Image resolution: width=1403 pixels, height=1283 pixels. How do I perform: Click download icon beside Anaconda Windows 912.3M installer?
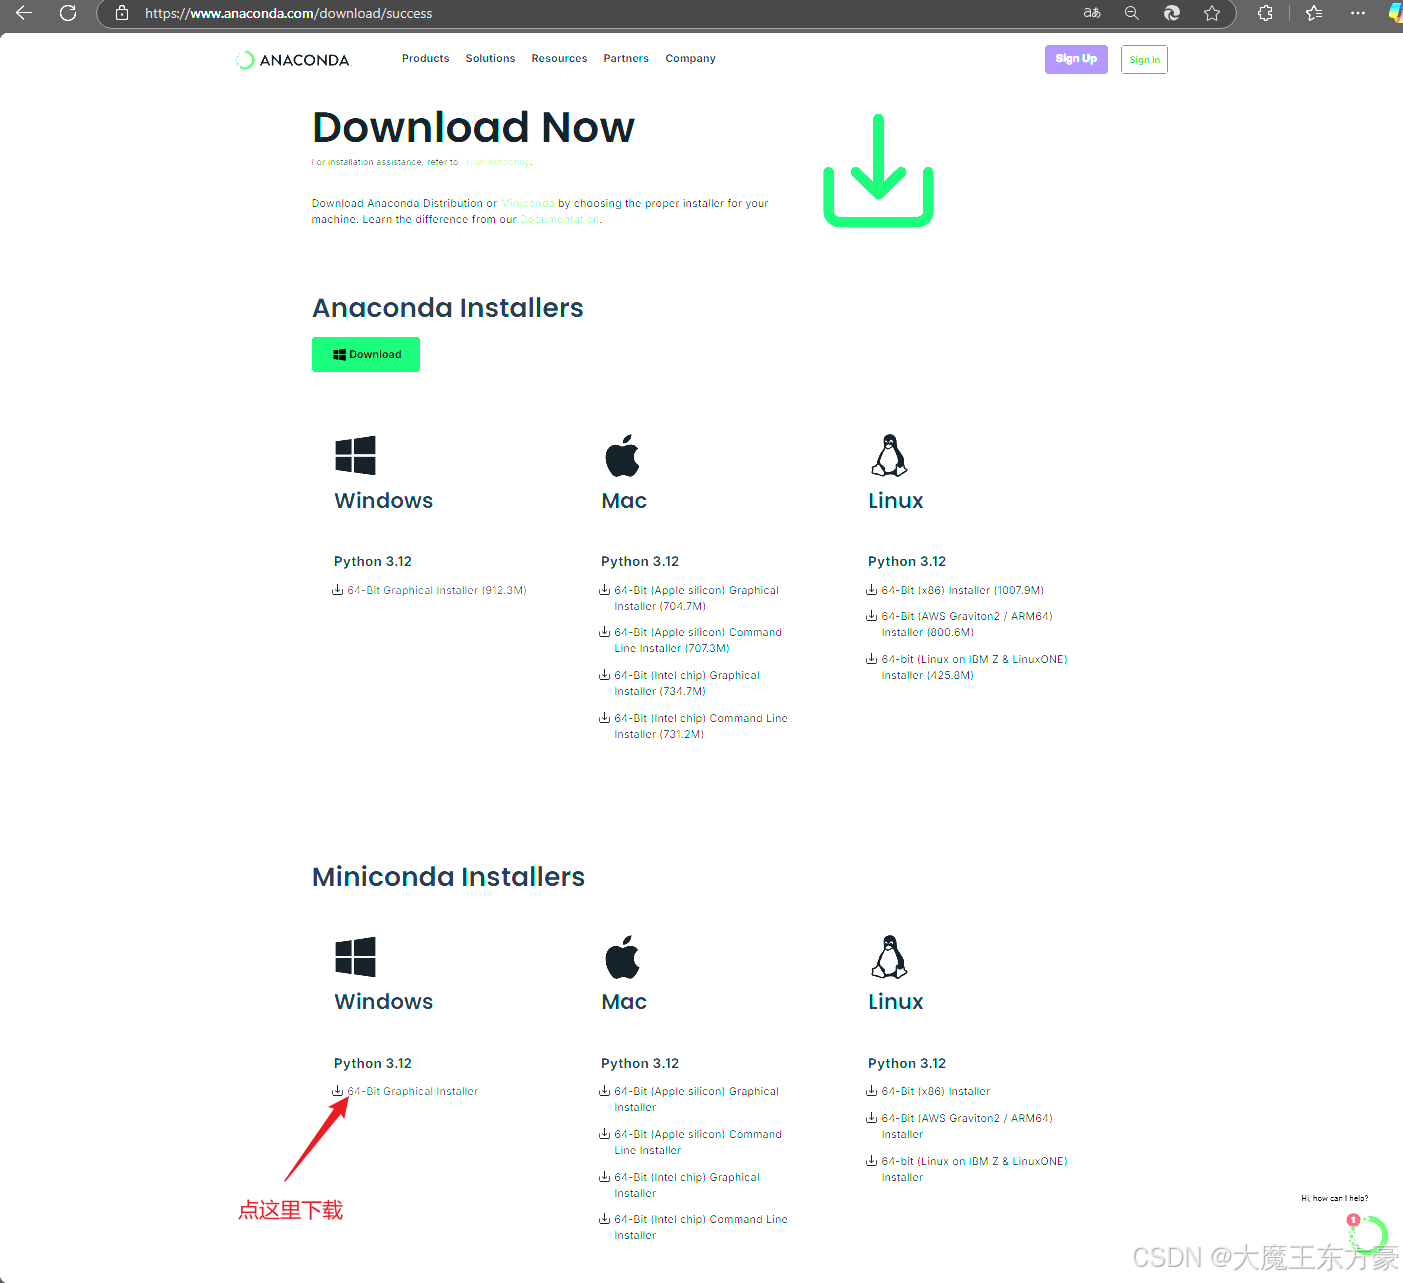tap(338, 590)
